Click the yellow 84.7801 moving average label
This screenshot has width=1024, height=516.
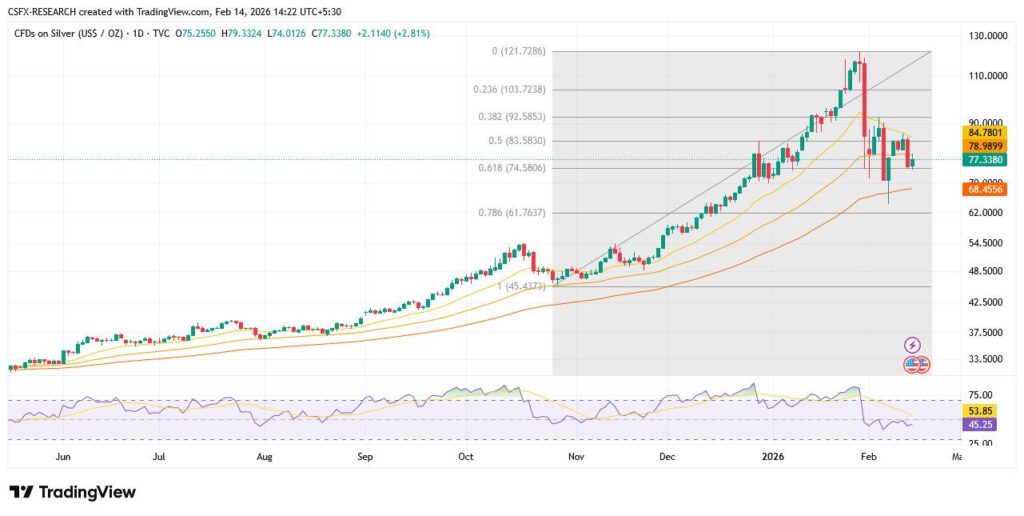pyautogui.click(x=985, y=131)
